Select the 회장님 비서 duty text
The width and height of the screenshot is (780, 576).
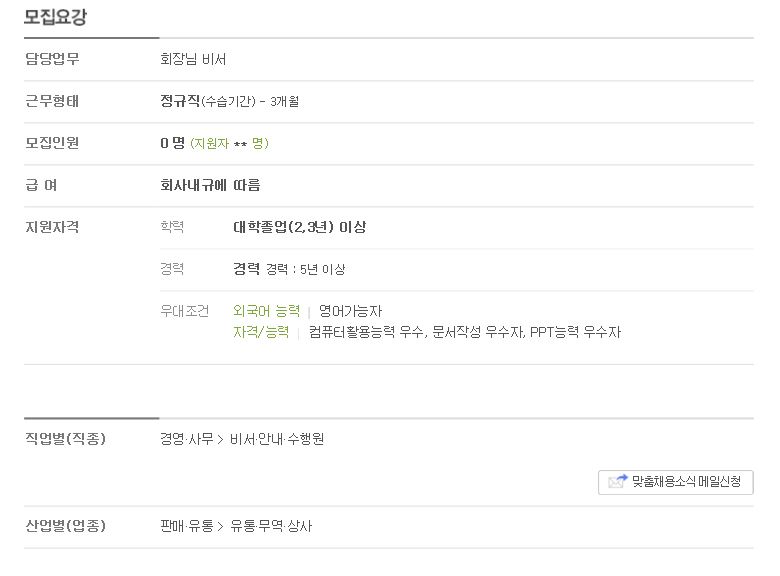[x=193, y=59]
